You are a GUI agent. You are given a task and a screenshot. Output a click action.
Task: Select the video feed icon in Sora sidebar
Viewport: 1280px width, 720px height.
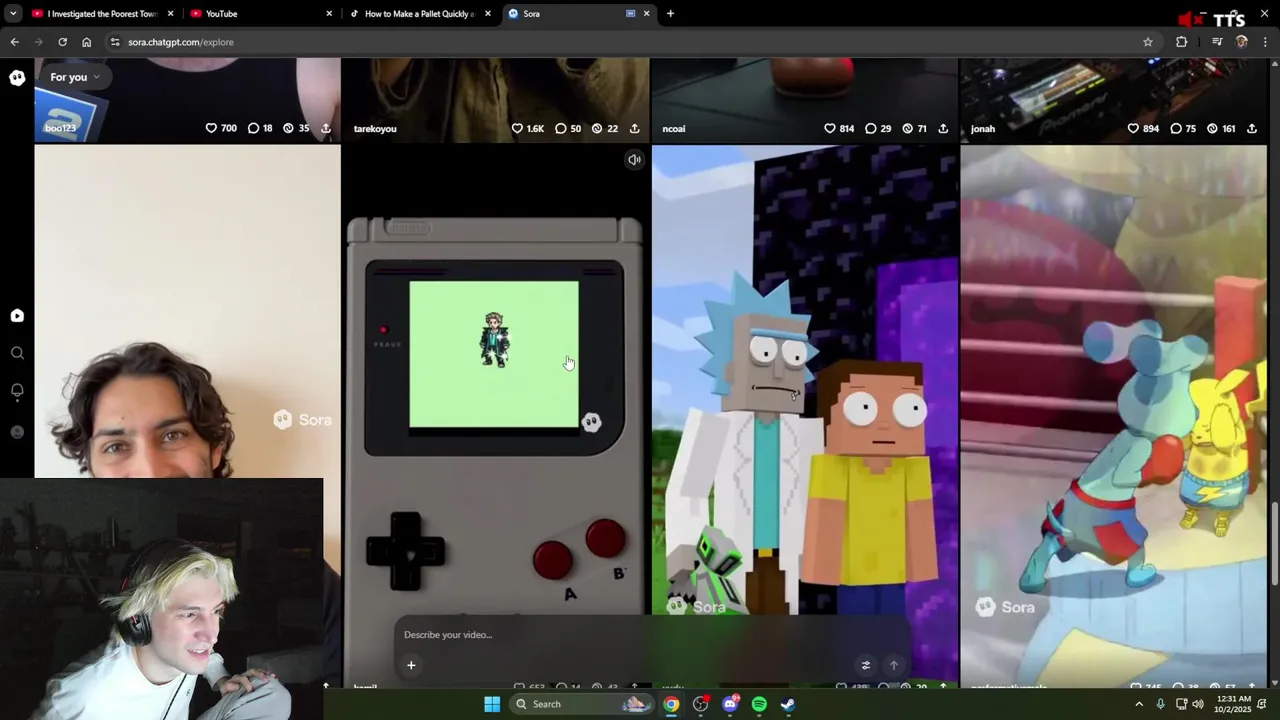tap(17, 316)
